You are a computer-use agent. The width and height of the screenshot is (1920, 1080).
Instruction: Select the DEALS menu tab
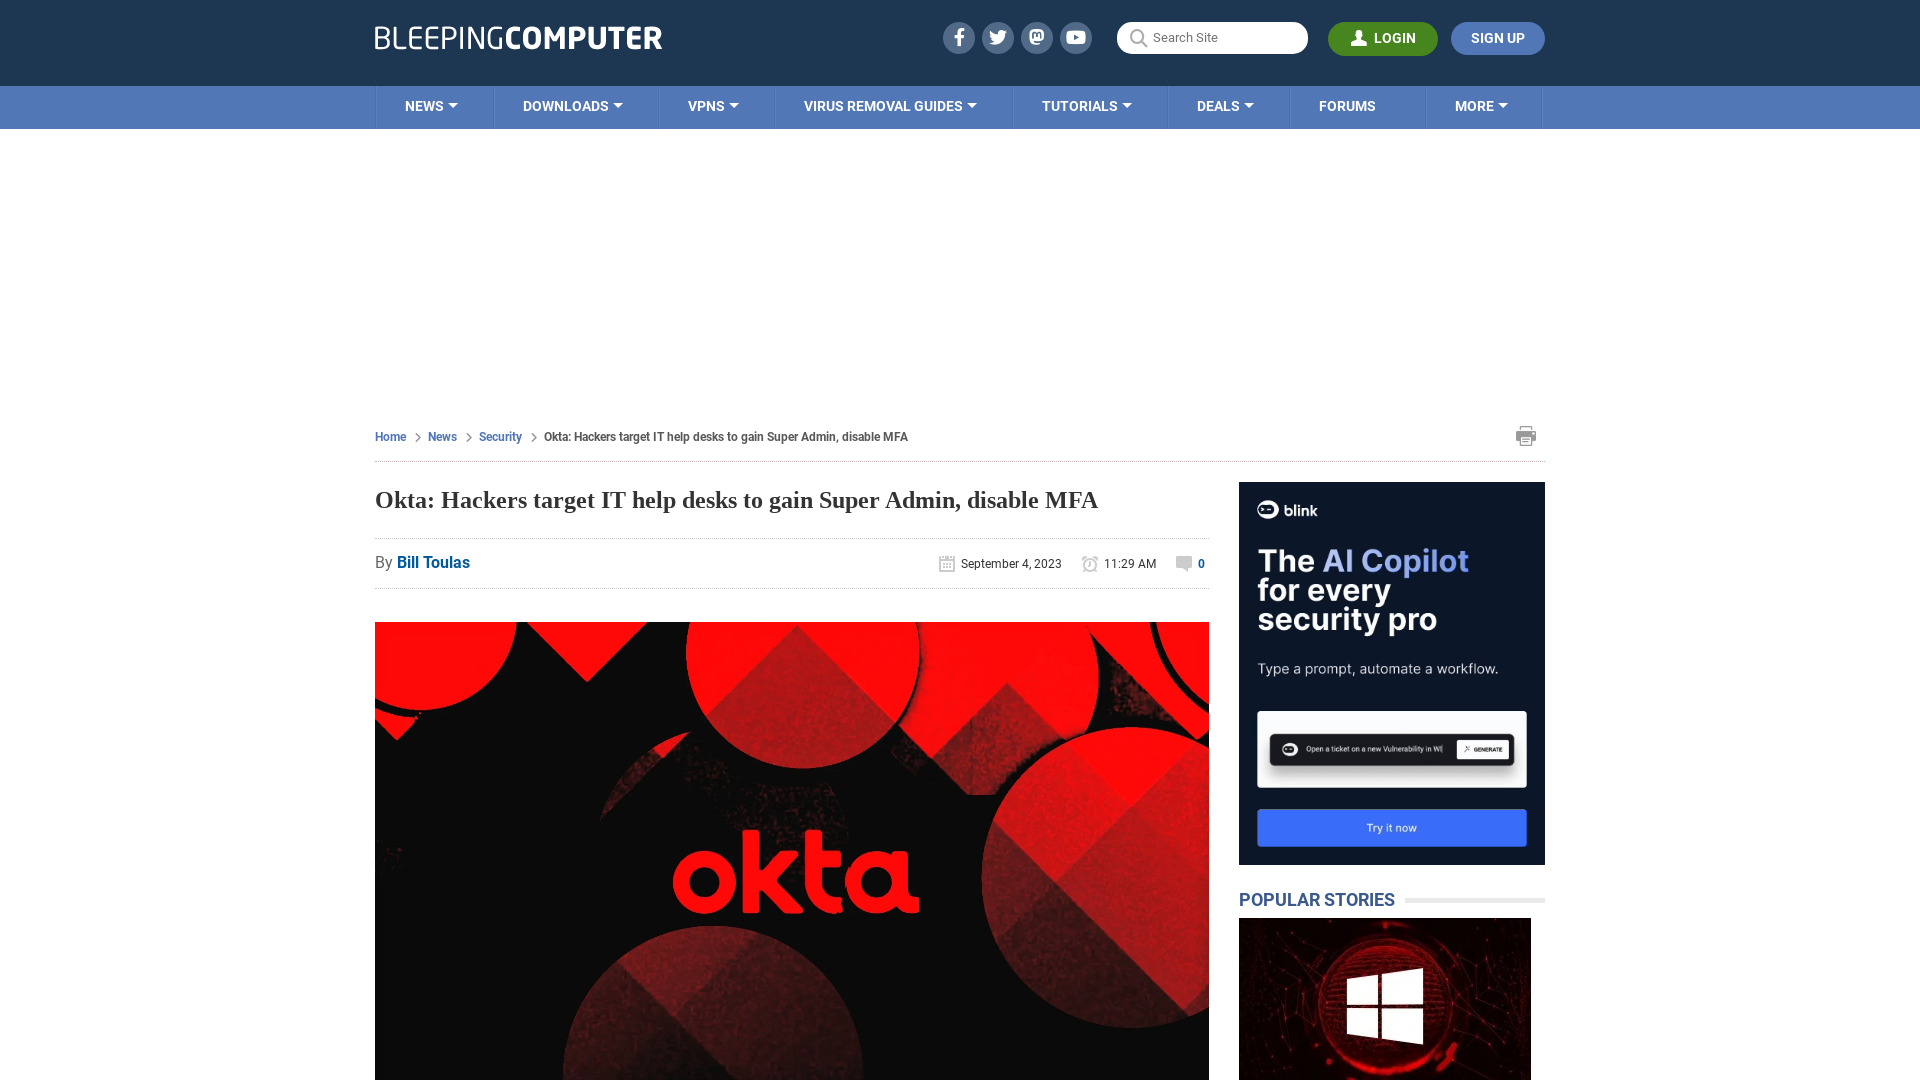pos(1224,105)
